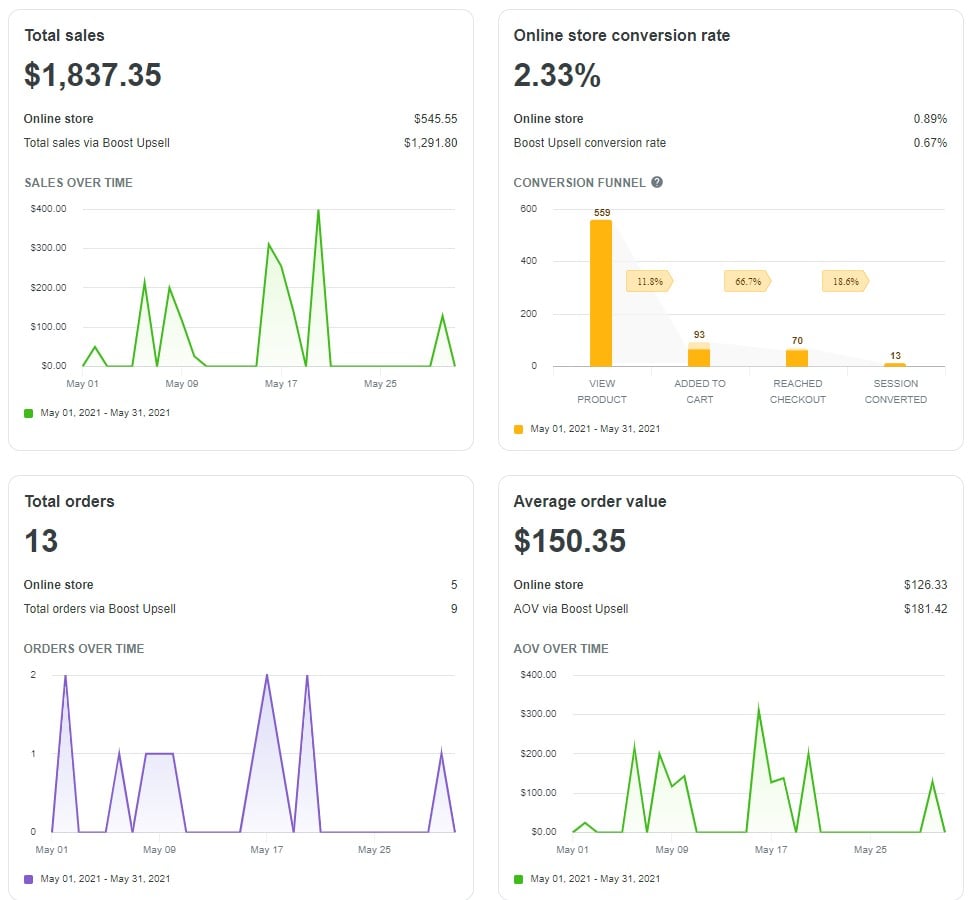Click the 'SALES OVER TIME' chart title

[x=78, y=183]
